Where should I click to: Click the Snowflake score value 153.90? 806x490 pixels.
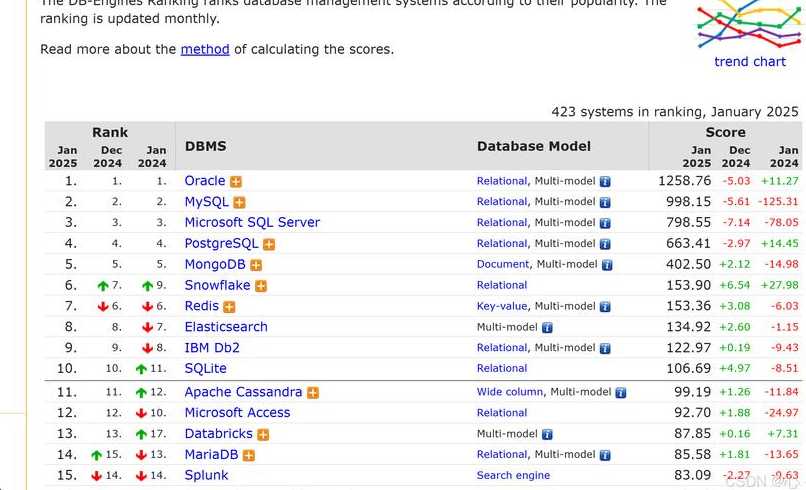688,285
